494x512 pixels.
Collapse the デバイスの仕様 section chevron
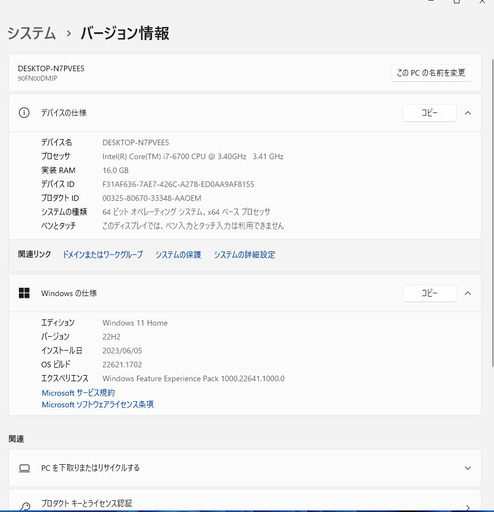point(468,113)
